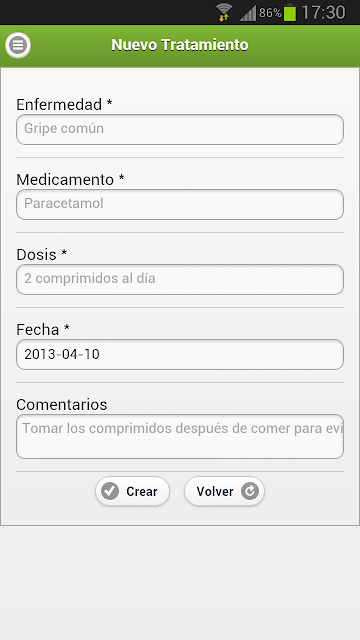The width and height of the screenshot is (360, 640).
Task: Tap the Enfermedad * label
Action: coord(64,104)
